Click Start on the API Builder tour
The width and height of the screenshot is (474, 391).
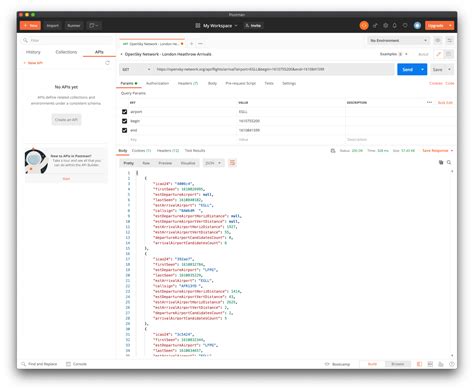click(x=66, y=179)
